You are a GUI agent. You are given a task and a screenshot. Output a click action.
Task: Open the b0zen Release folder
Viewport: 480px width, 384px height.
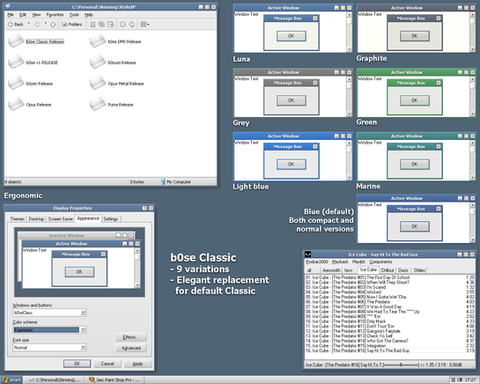click(x=30, y=83)
